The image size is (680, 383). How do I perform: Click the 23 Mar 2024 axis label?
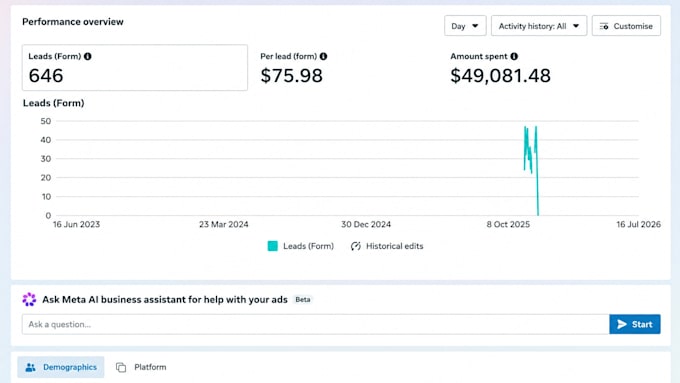coord(224,224)
